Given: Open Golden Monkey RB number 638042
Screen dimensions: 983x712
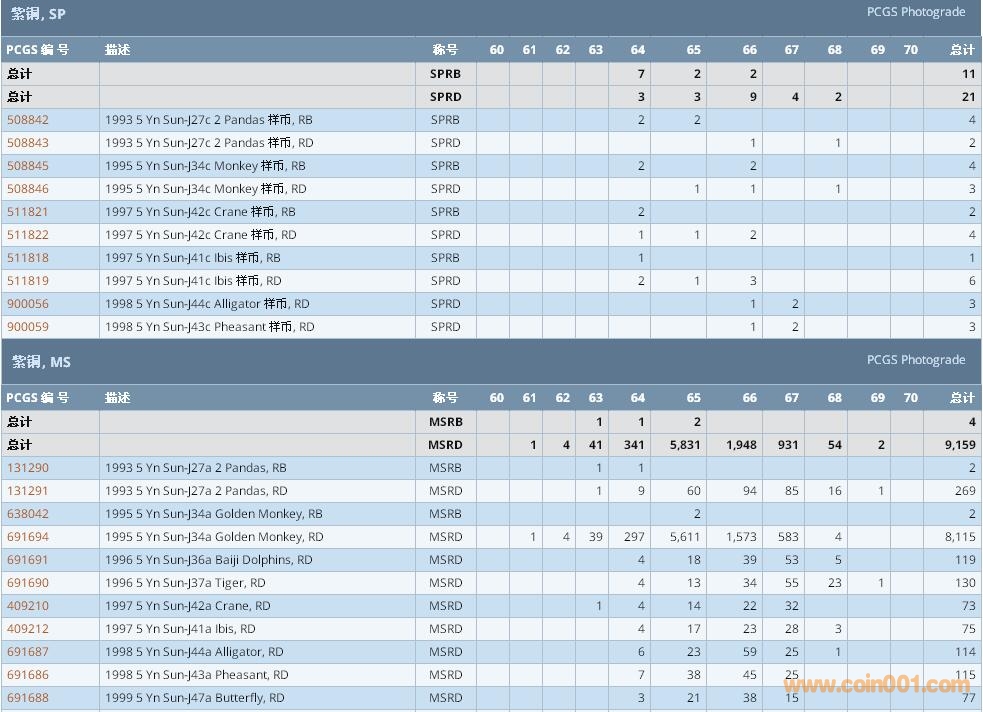Looking at the screenshot, I should (28, 514).
